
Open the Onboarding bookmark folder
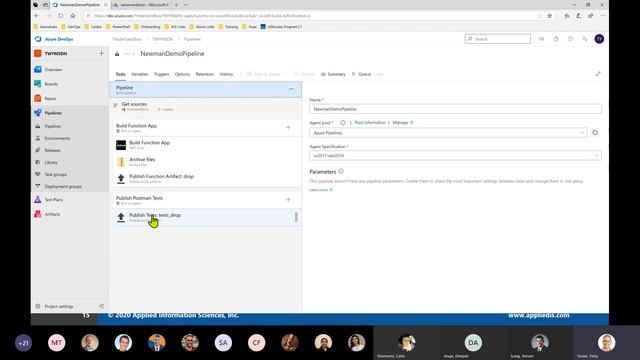(147, 27)
